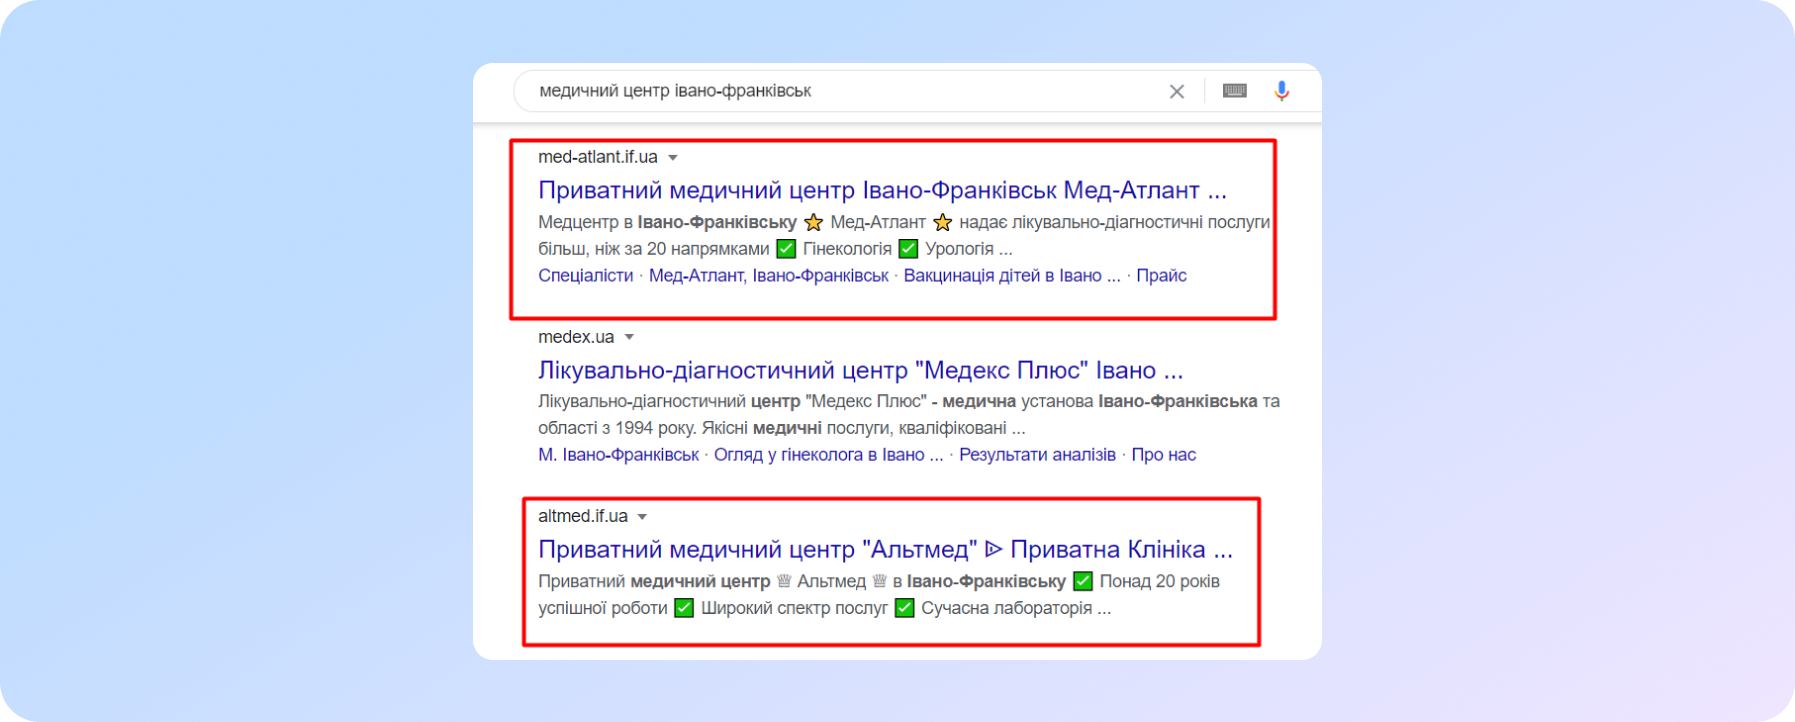Open the 'Лікувально-діагностичний центр "Медекс Плюс"' result
This screenshot has width=1795, height=722.
click(860, 370)
